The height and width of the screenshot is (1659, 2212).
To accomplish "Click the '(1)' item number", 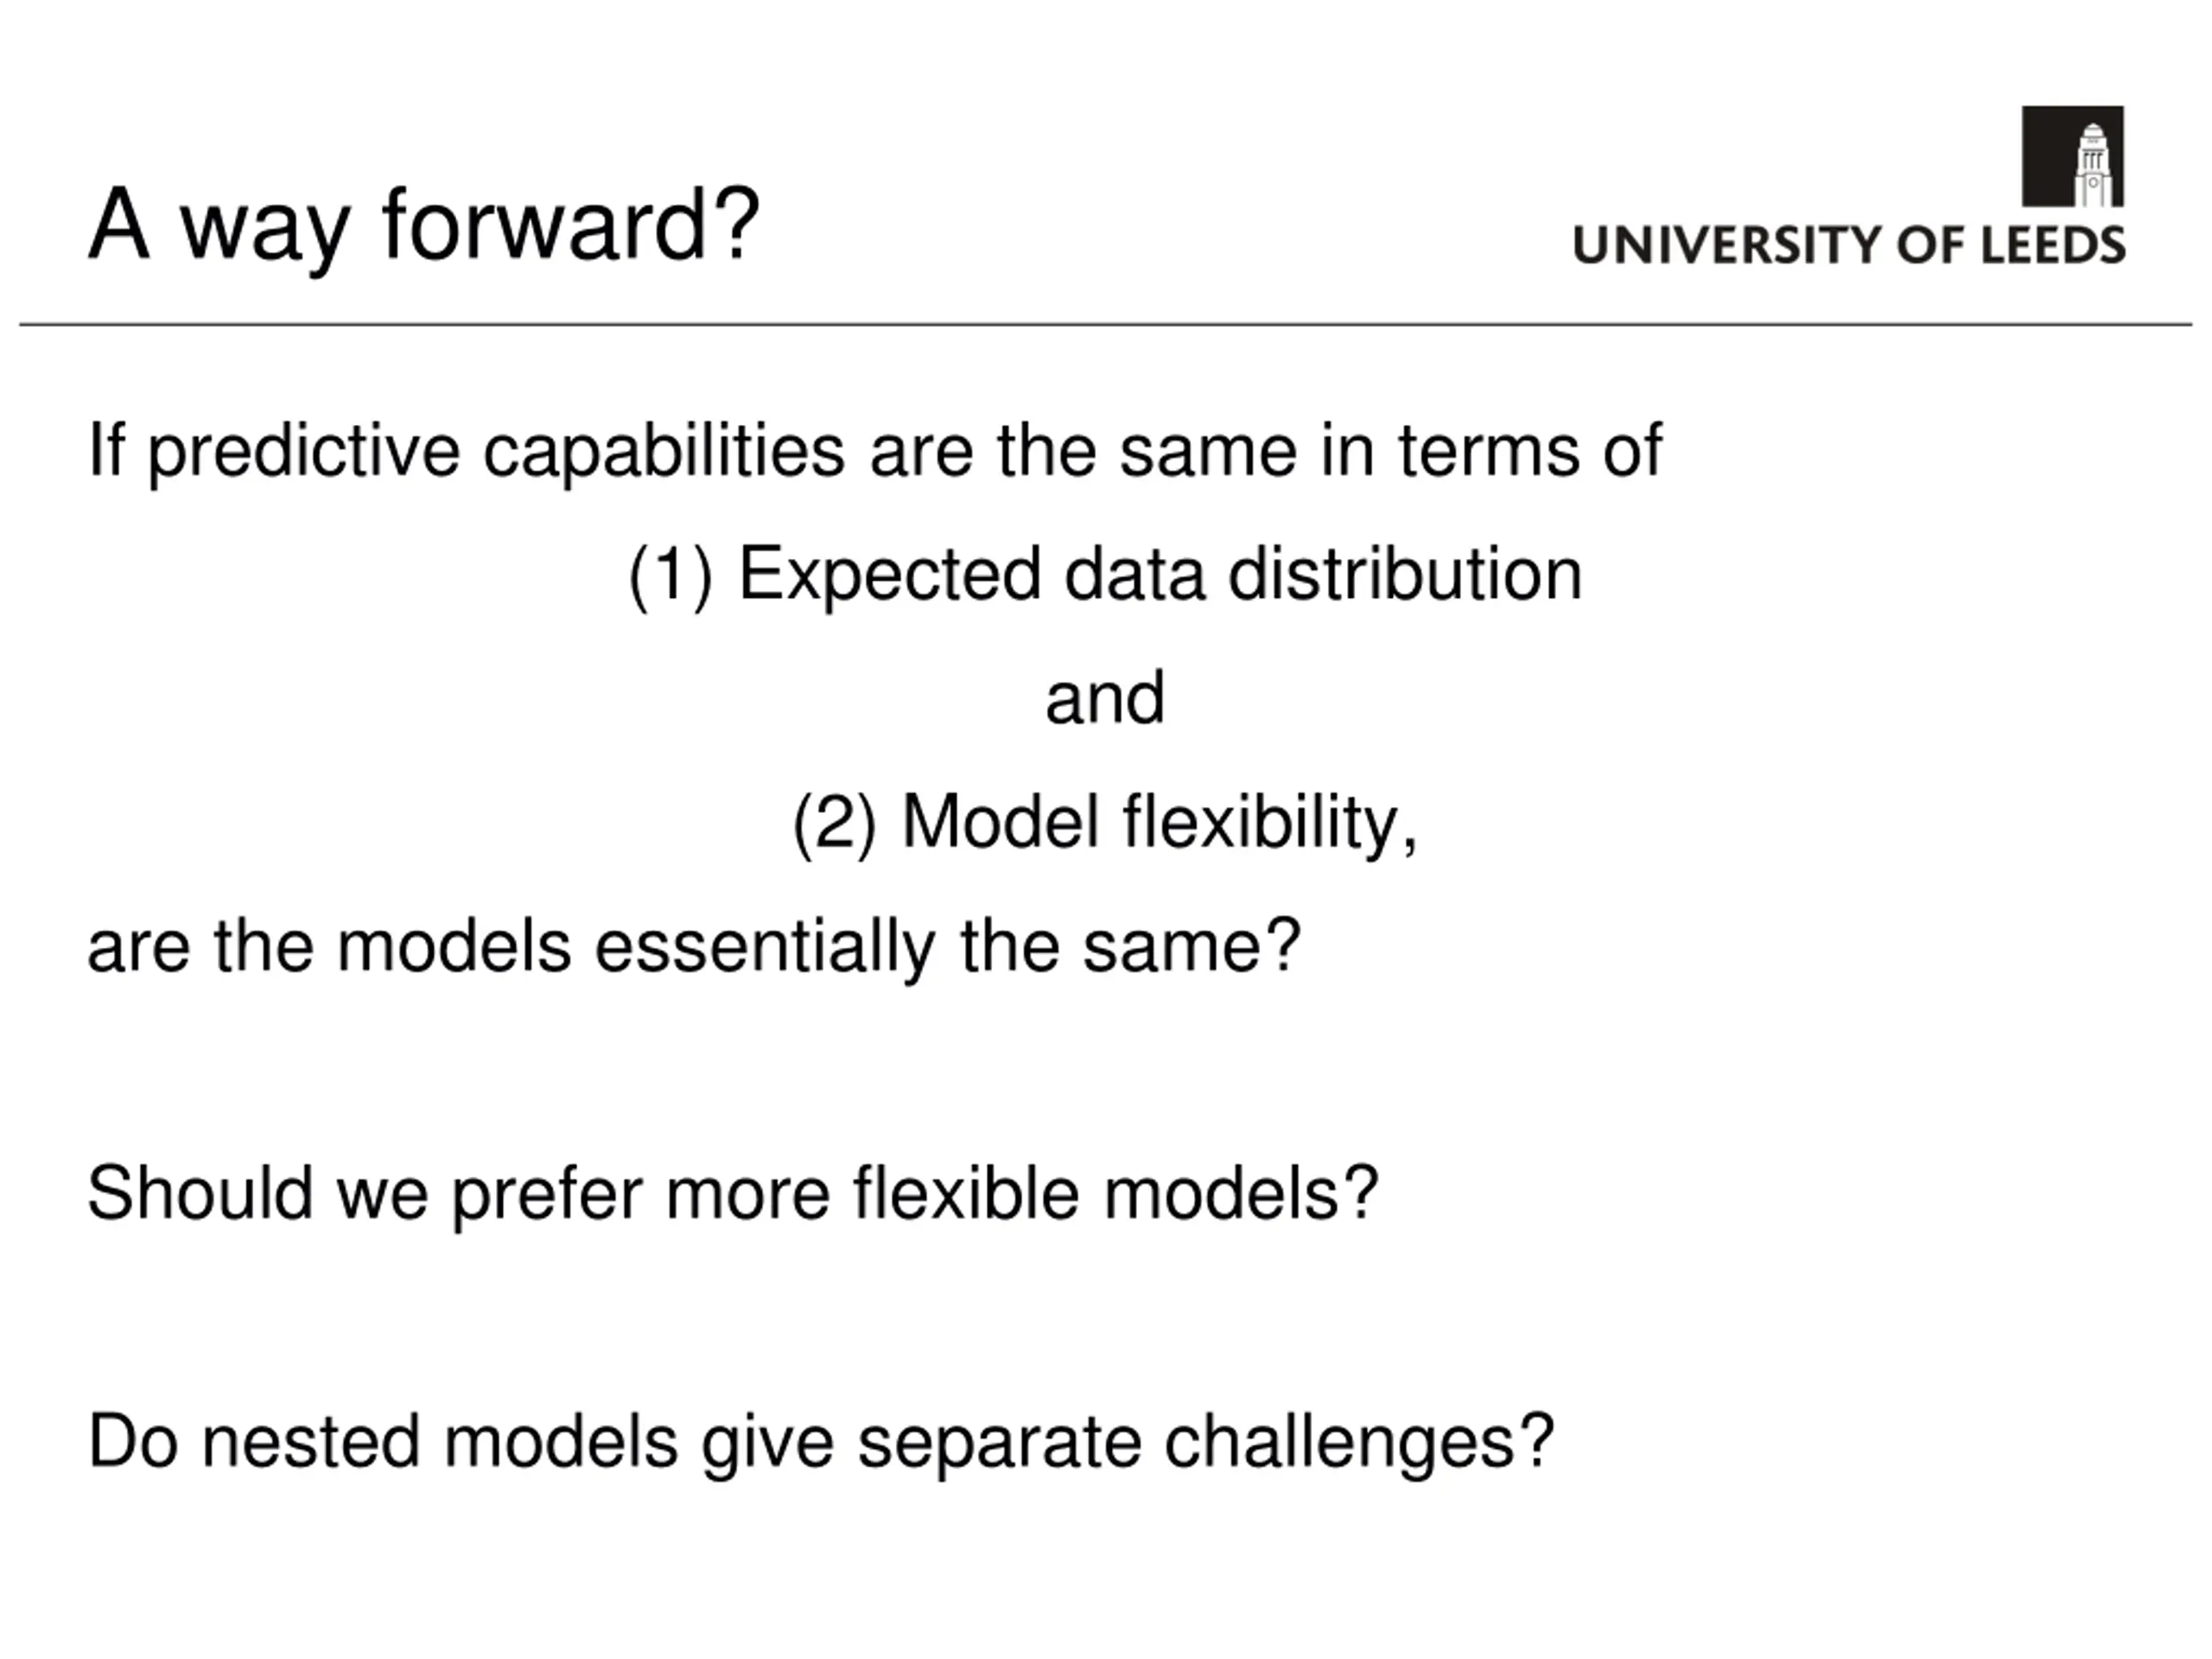I will [671, 576].
